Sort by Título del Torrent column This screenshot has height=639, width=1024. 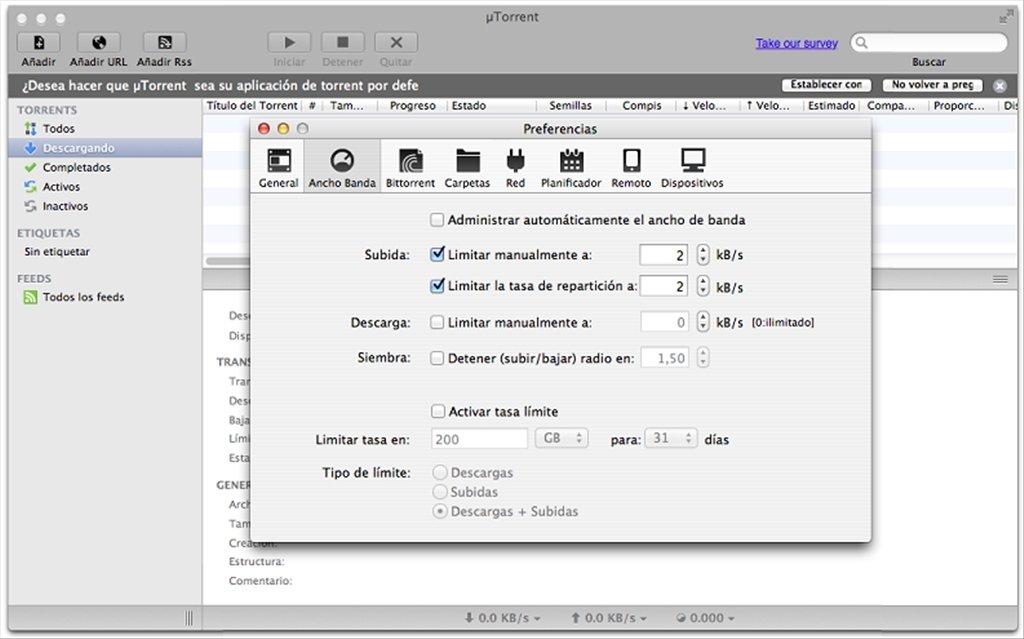pyautogui.click(x=251, y=106)
